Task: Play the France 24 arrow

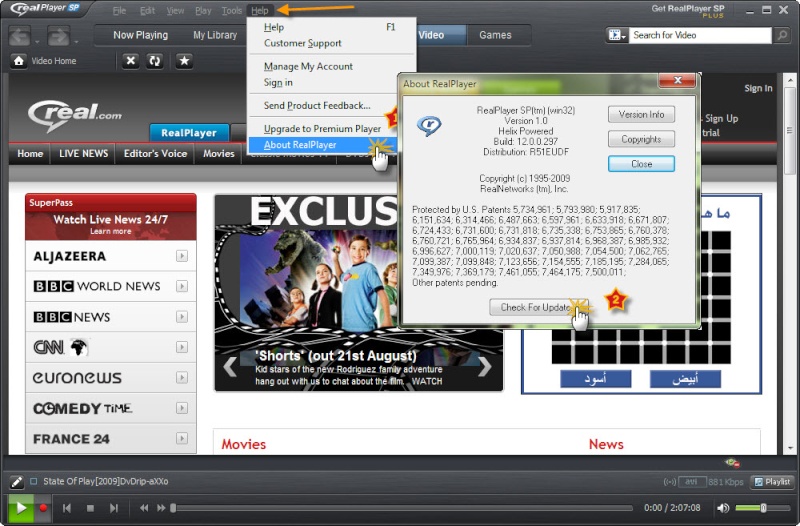Action: coord(182,438)
